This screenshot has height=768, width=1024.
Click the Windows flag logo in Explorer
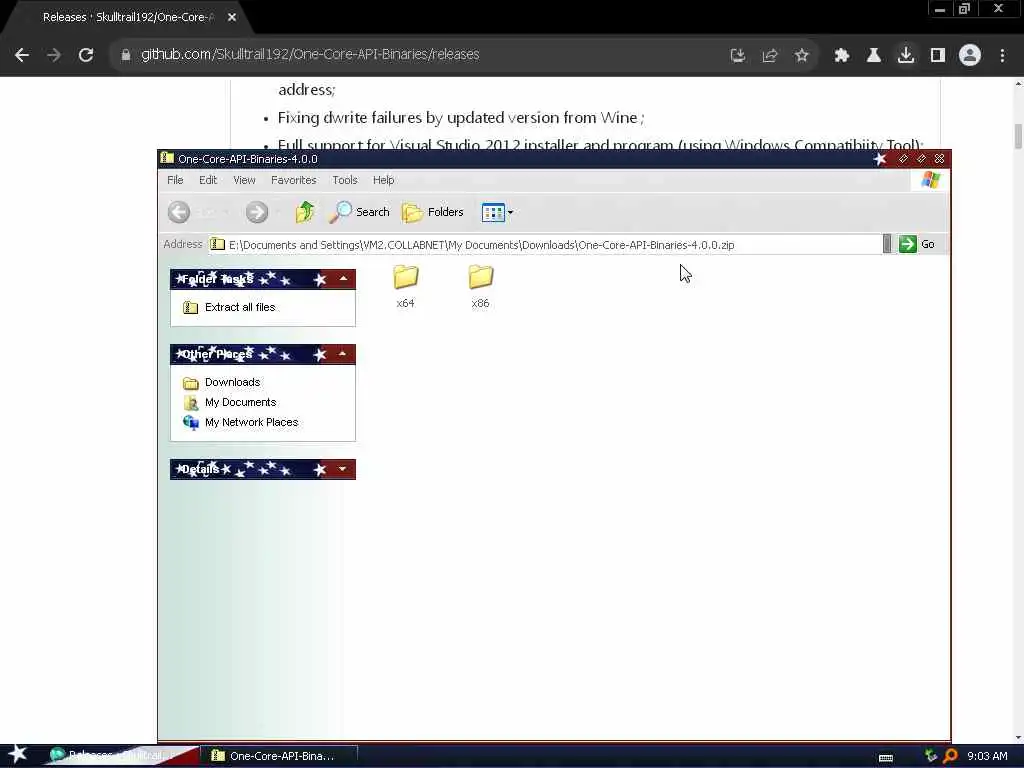click(x=931, y=180)
